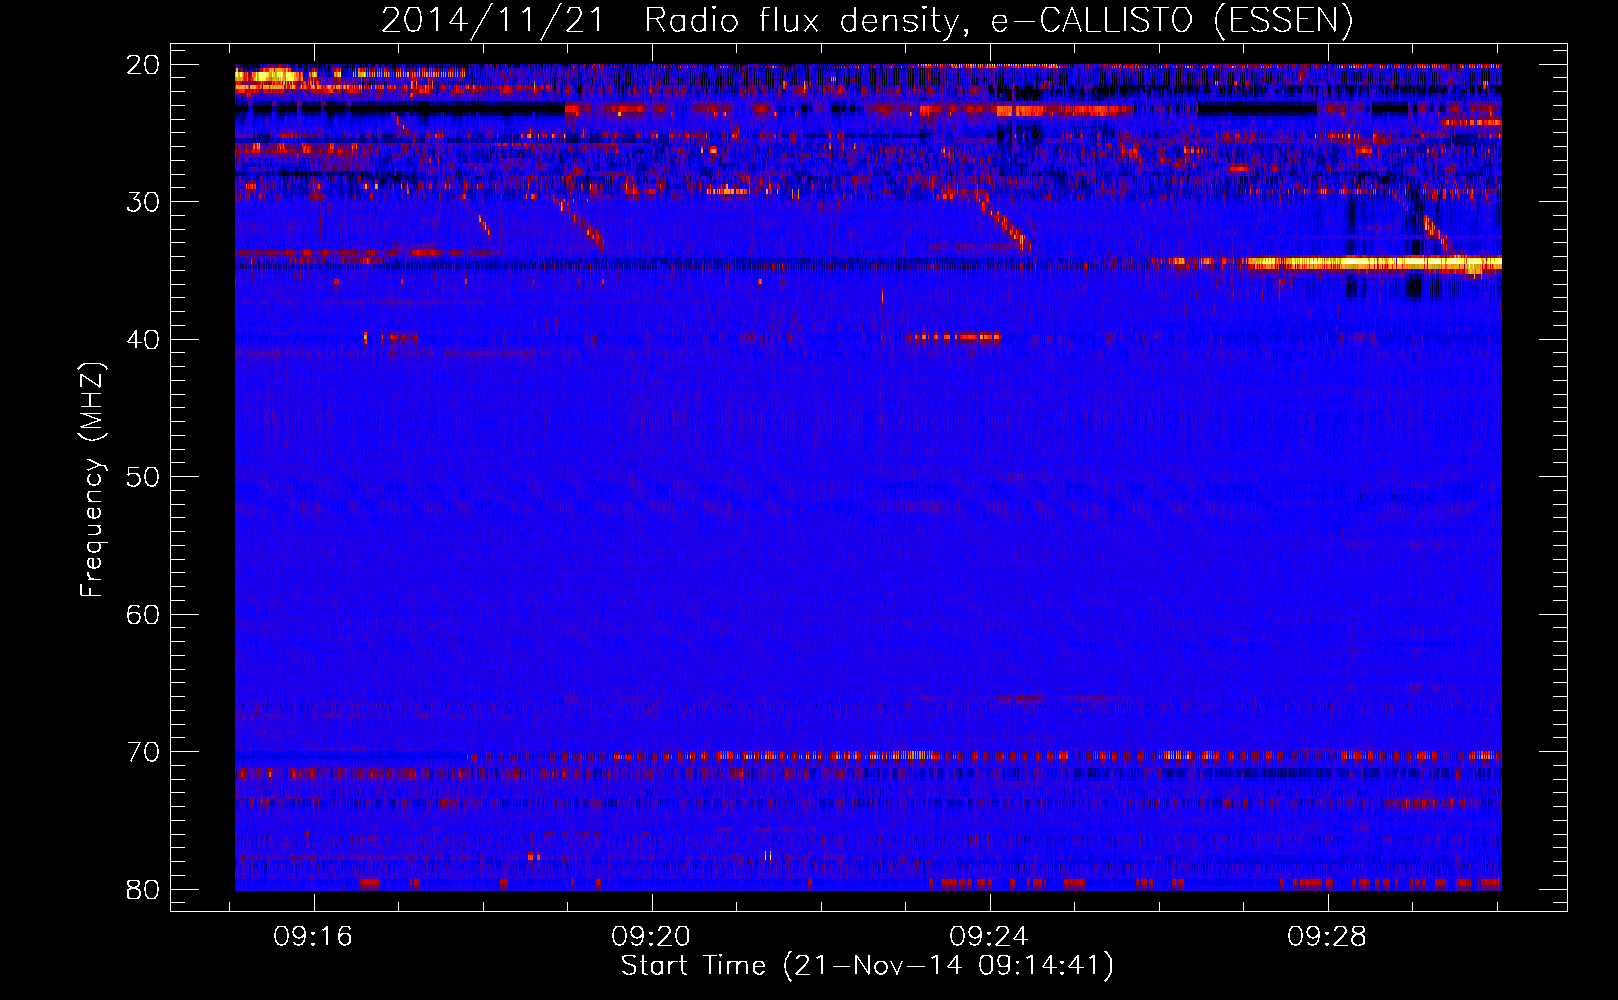Click the frequency tick label '70'
The height and width of the screenshot is (1000, 1618).
[143, 752]
